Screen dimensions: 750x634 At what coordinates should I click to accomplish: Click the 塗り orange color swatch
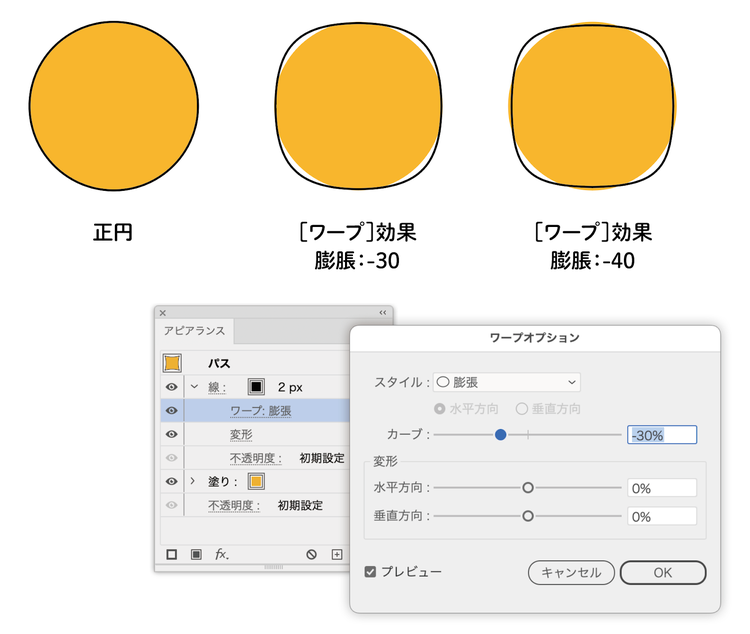256,481
